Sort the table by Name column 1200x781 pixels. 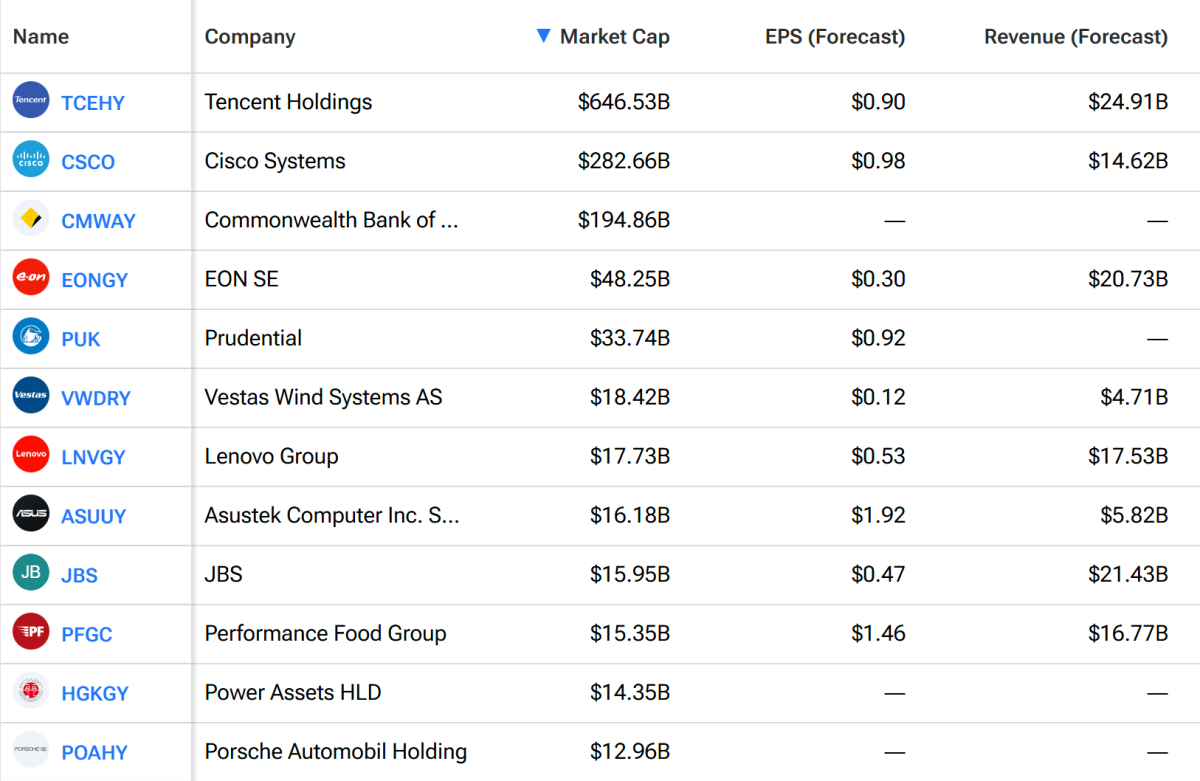[41, 37]
